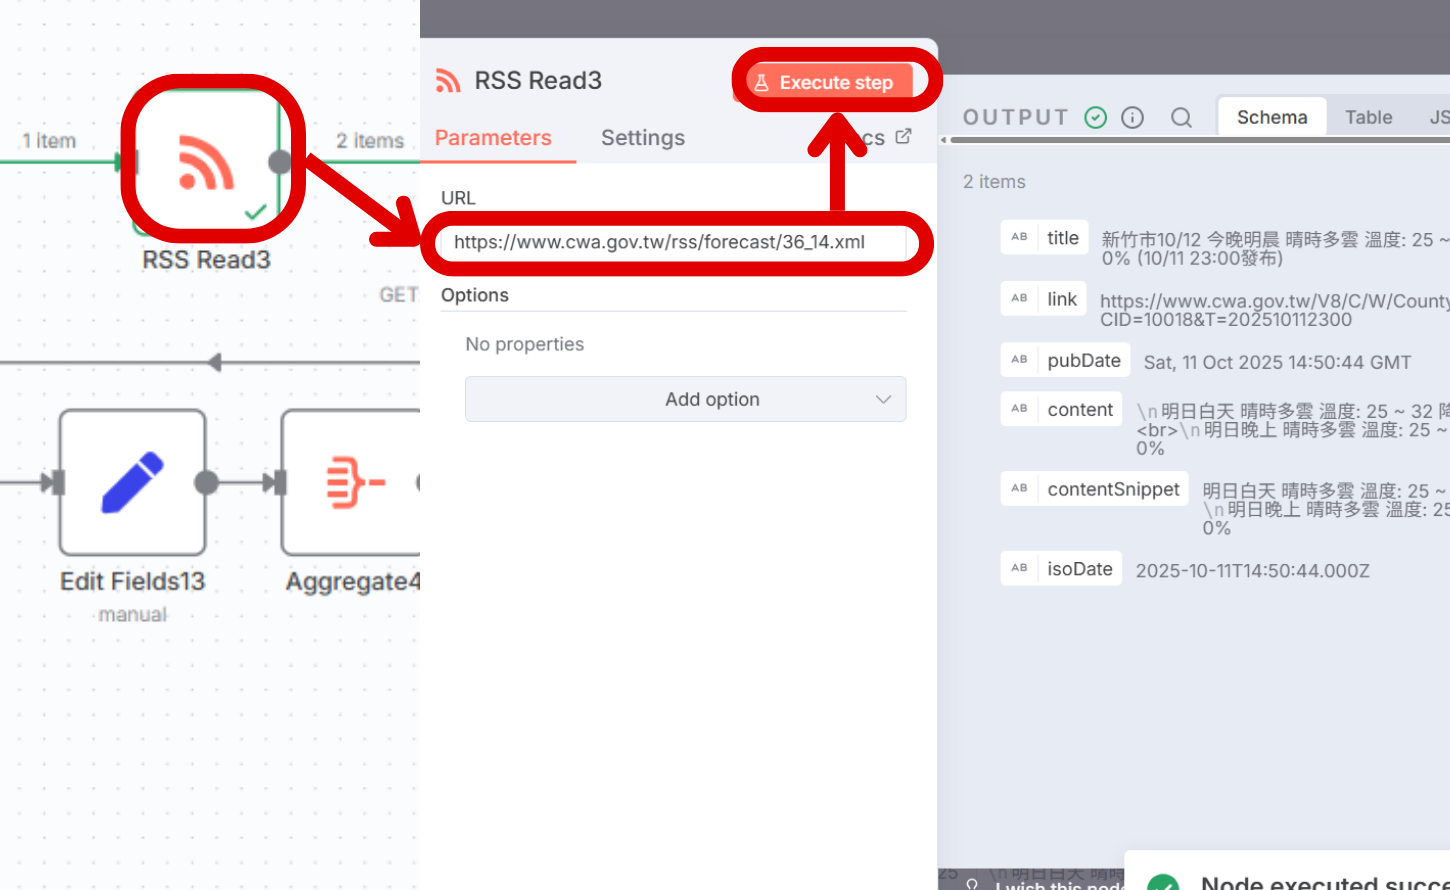Click the URL input field
Viewport: 1450px width, 890px height.
pos(672,242)
